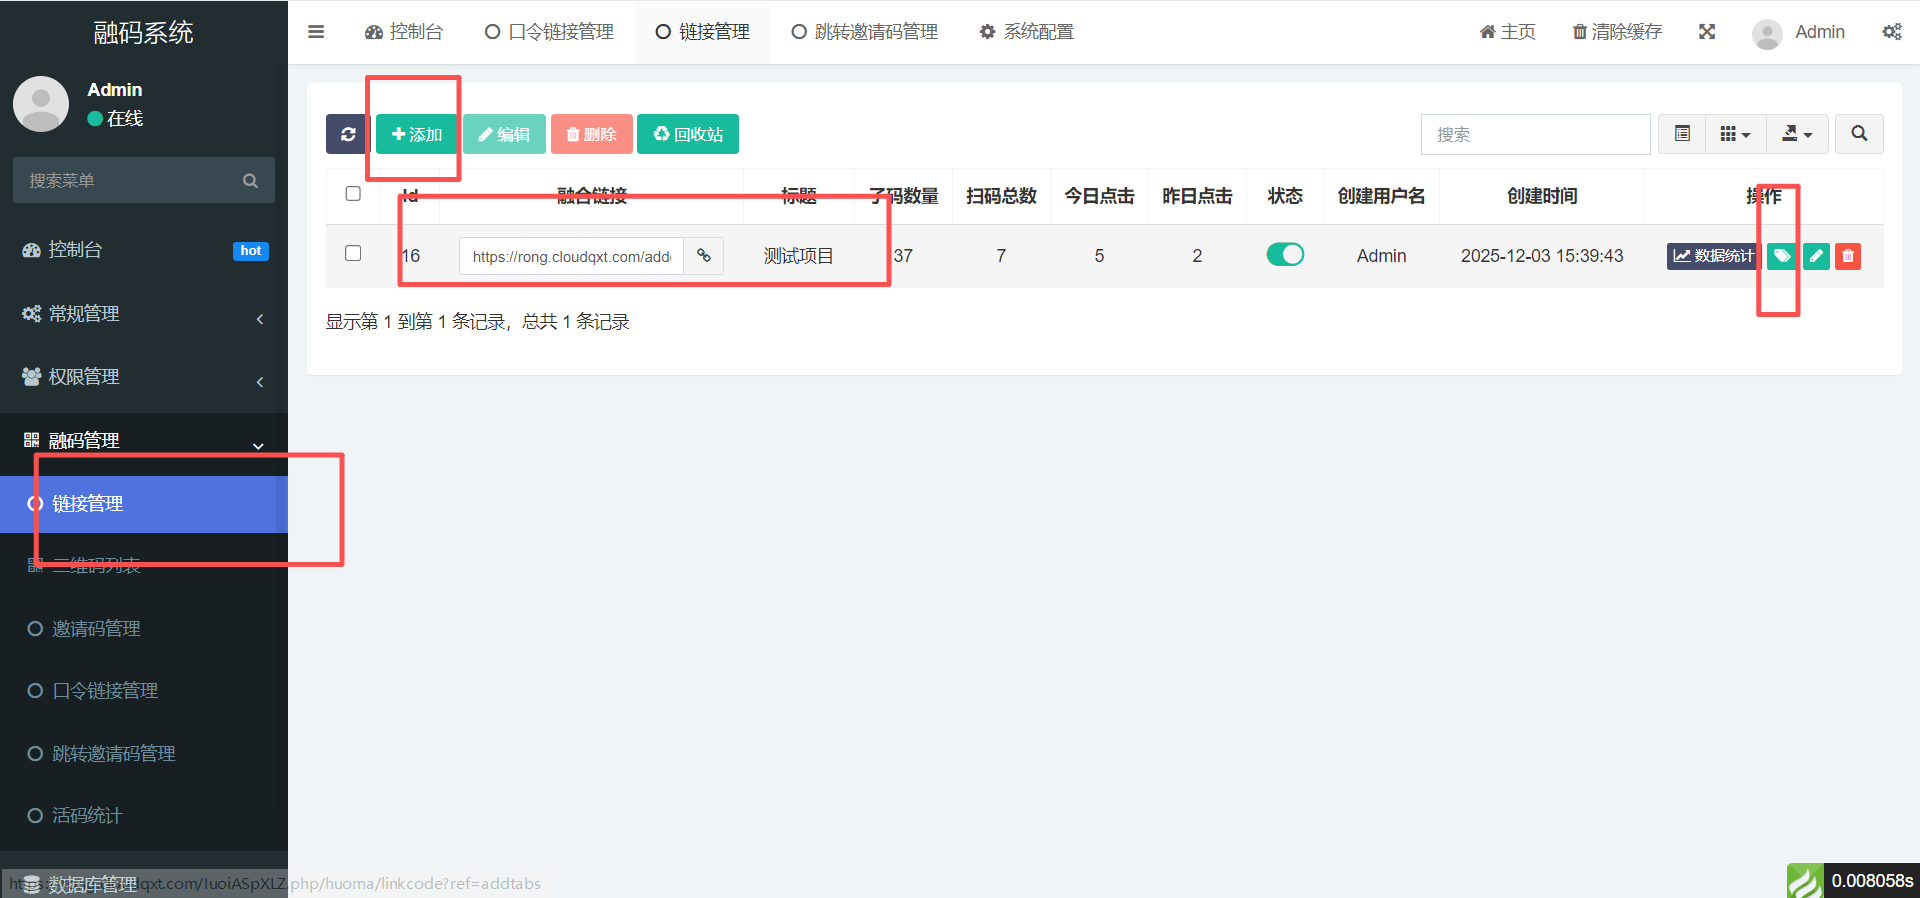Screen dimensions: 1920x898
Task: Check the row 16 checkbox
Action: [353, 253]
